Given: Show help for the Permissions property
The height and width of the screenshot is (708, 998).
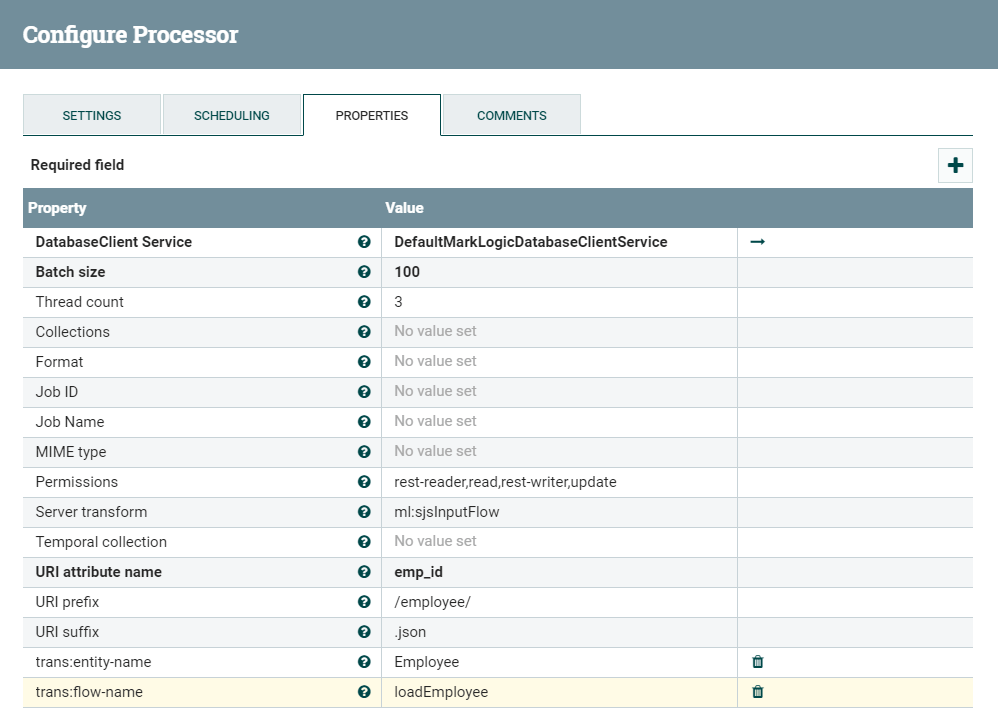Looking at the screenshot, I should pyautogui.click(x=364, y=481).
